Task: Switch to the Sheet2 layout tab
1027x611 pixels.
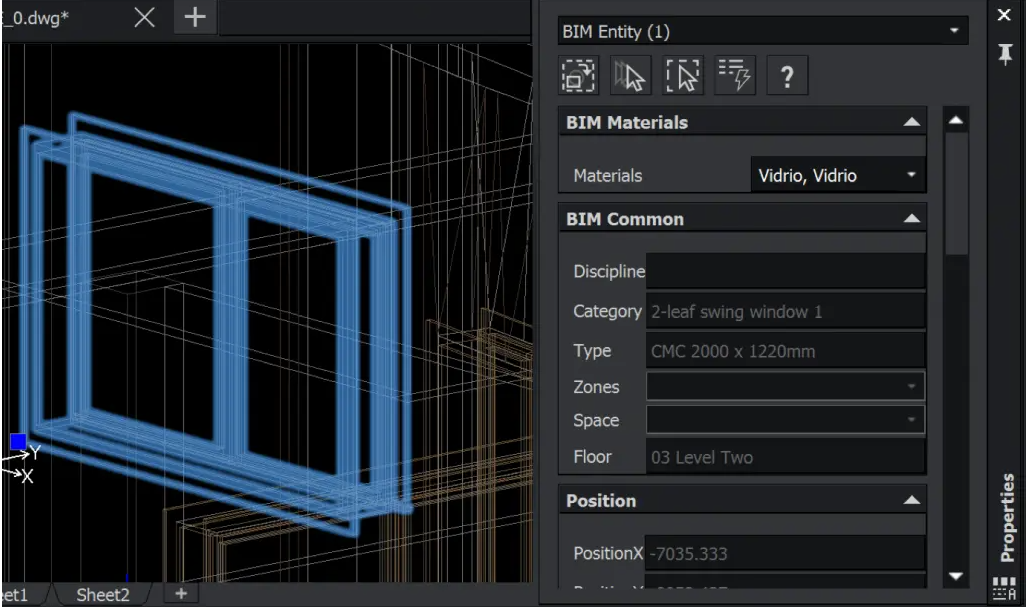Action: [103, 595]
